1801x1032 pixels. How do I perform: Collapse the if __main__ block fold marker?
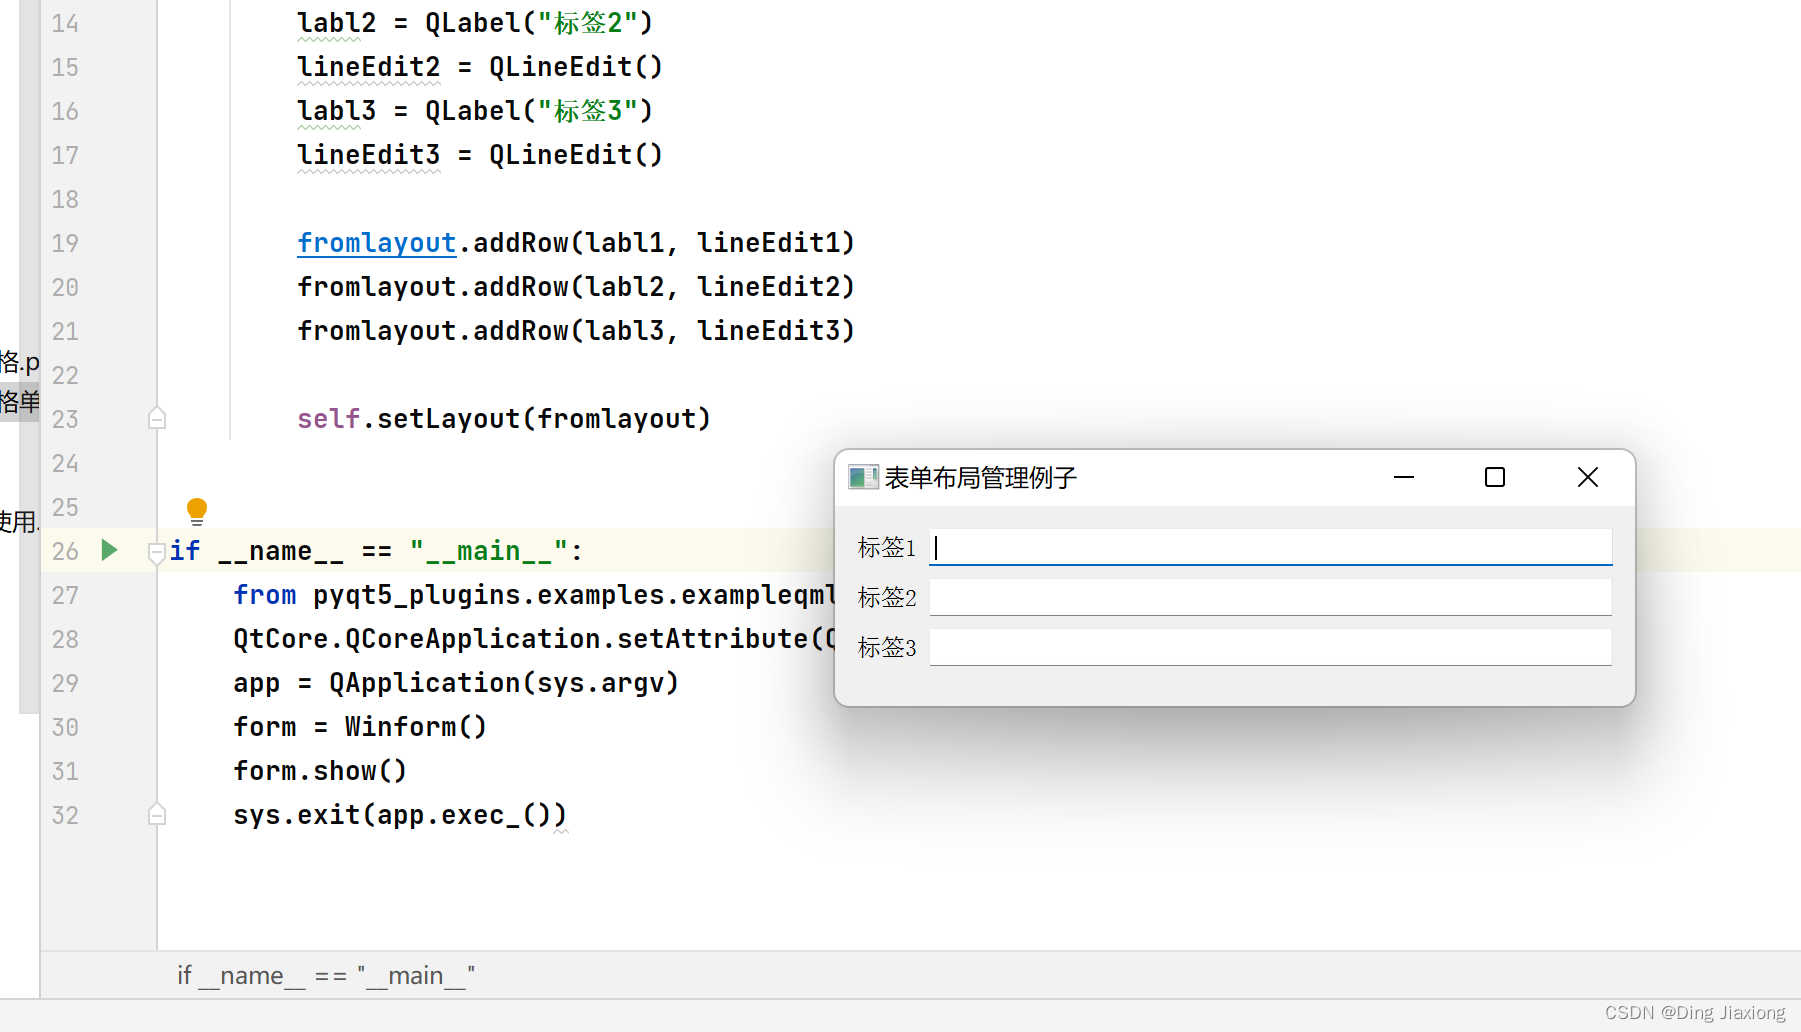[156, 551]
